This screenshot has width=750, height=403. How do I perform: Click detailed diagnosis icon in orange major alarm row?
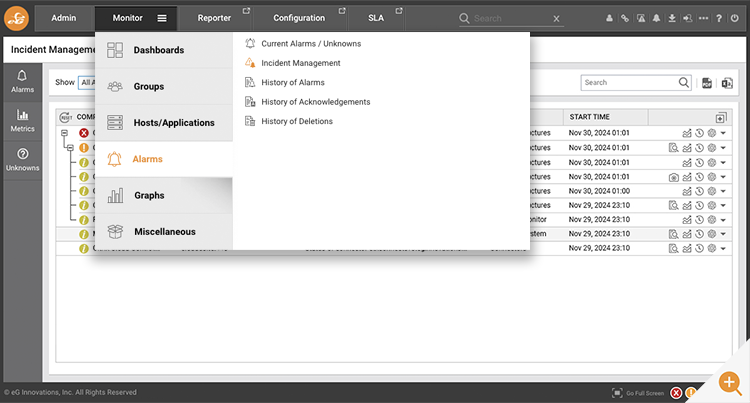click(x=673, y=148)
